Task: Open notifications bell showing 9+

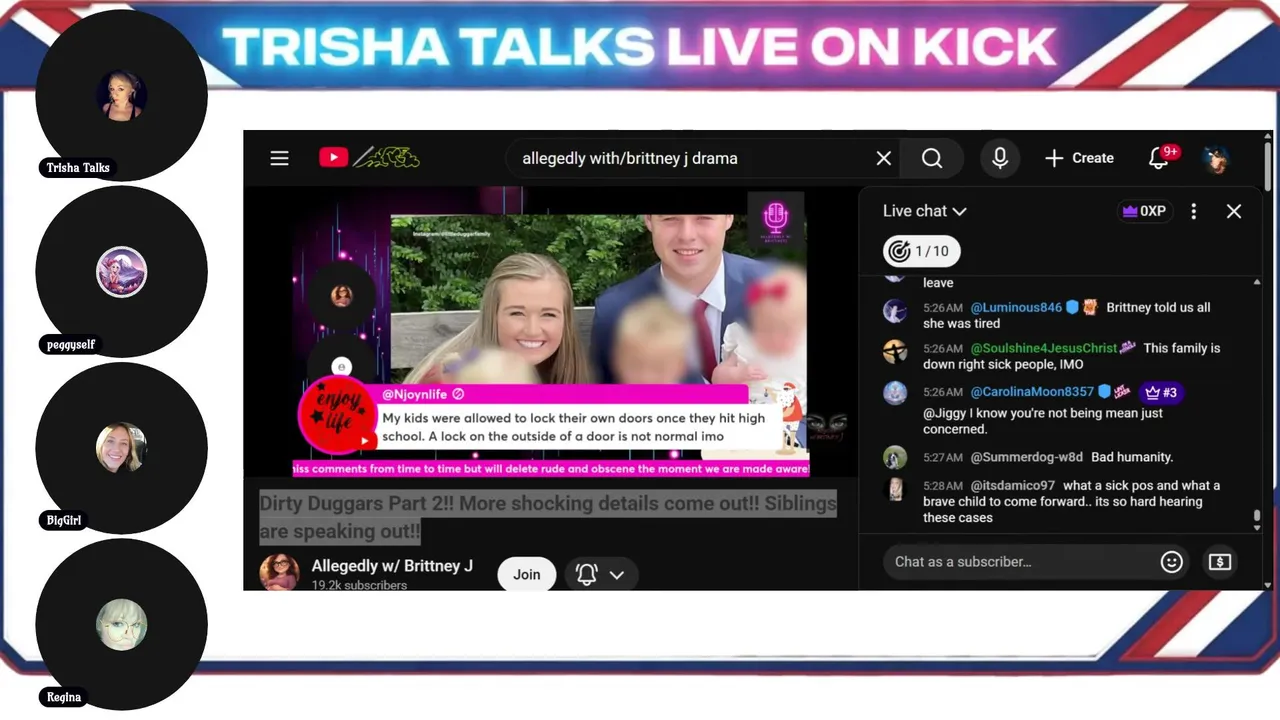Action: (1161, 157)
